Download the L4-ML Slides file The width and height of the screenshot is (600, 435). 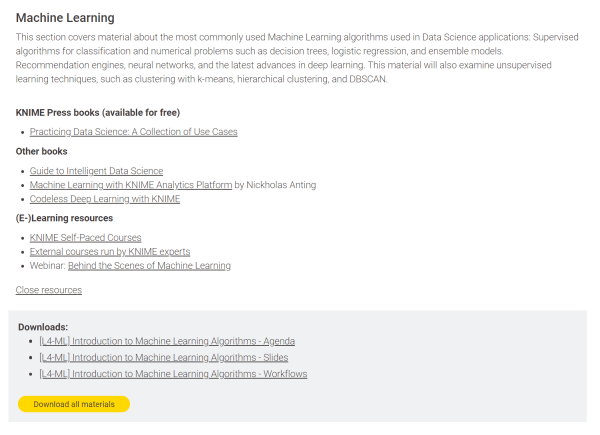(x=163, y=358)
